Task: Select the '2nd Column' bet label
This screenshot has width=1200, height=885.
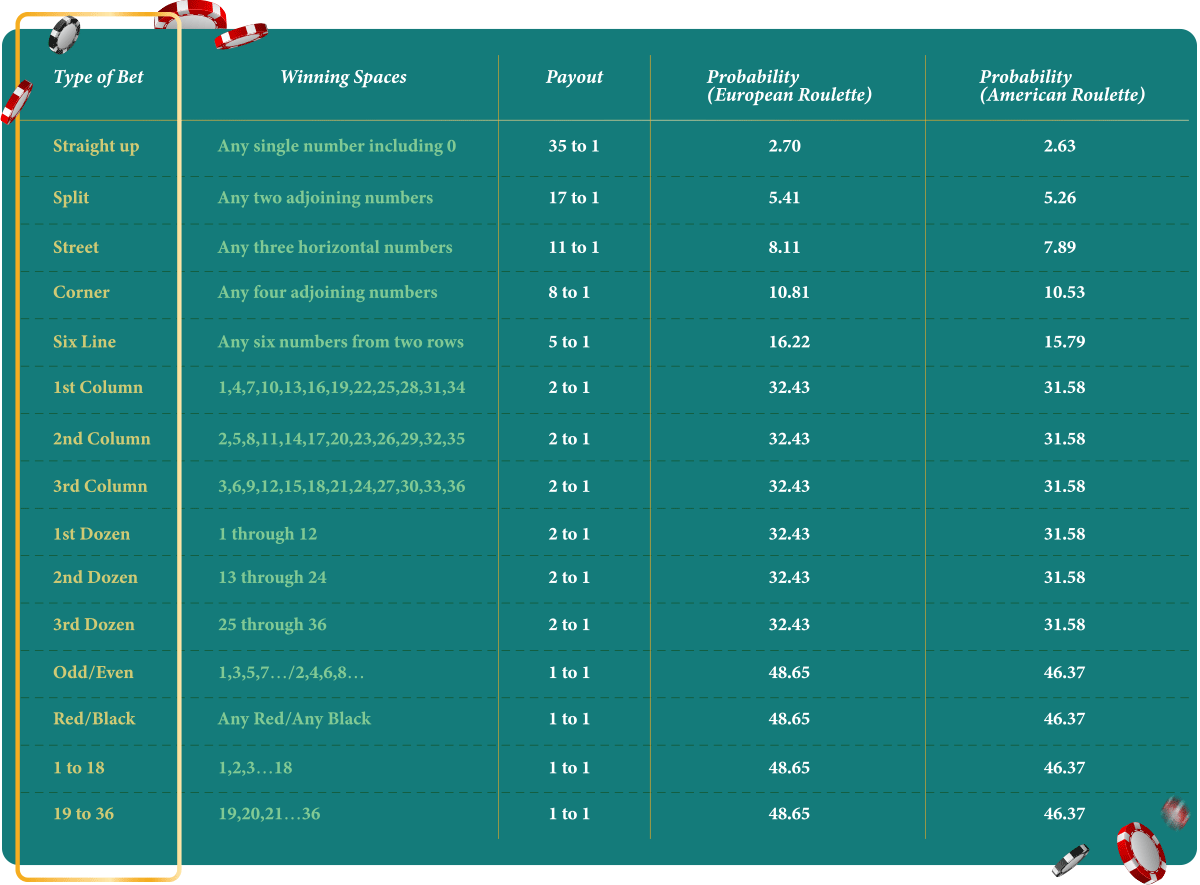Action: [102, 438]
